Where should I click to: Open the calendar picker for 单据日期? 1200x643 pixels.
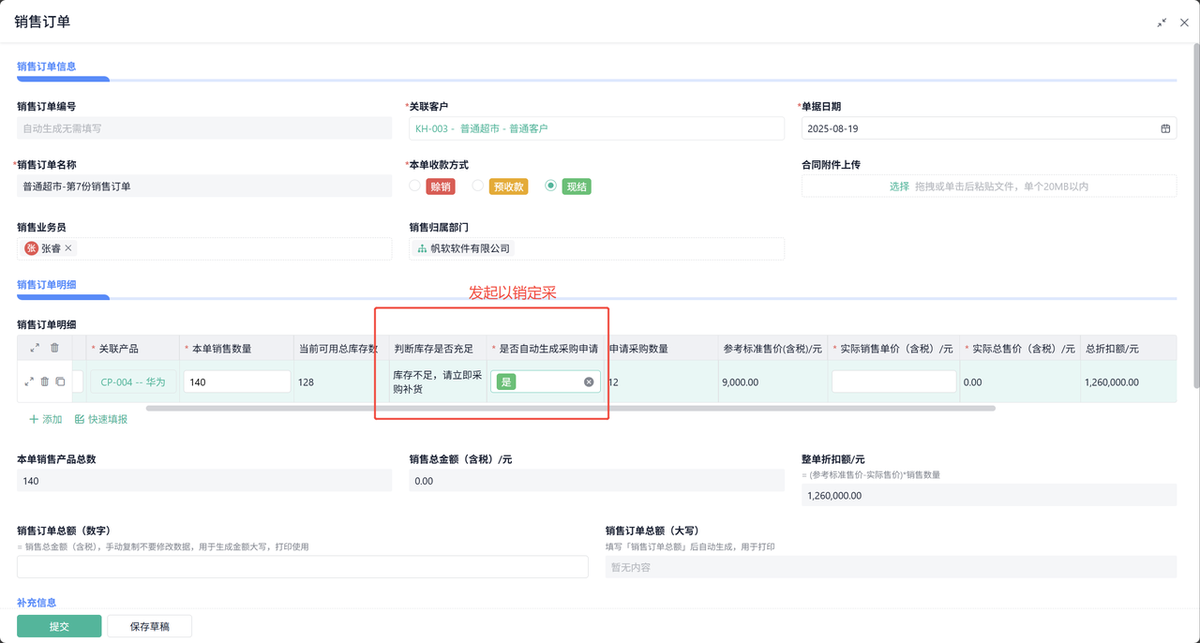tap(1165, 128)
